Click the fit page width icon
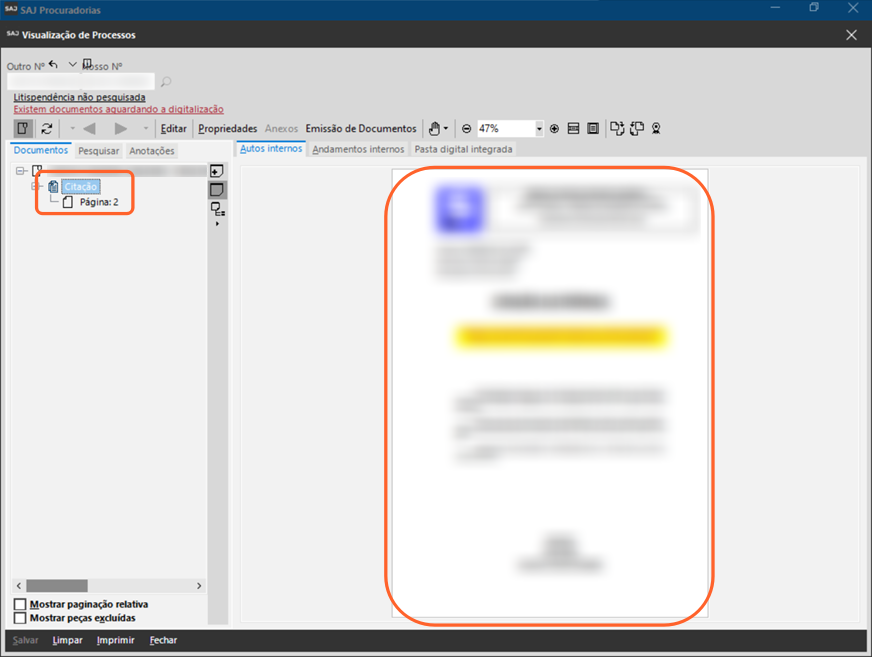 click(x=574, y=129)
